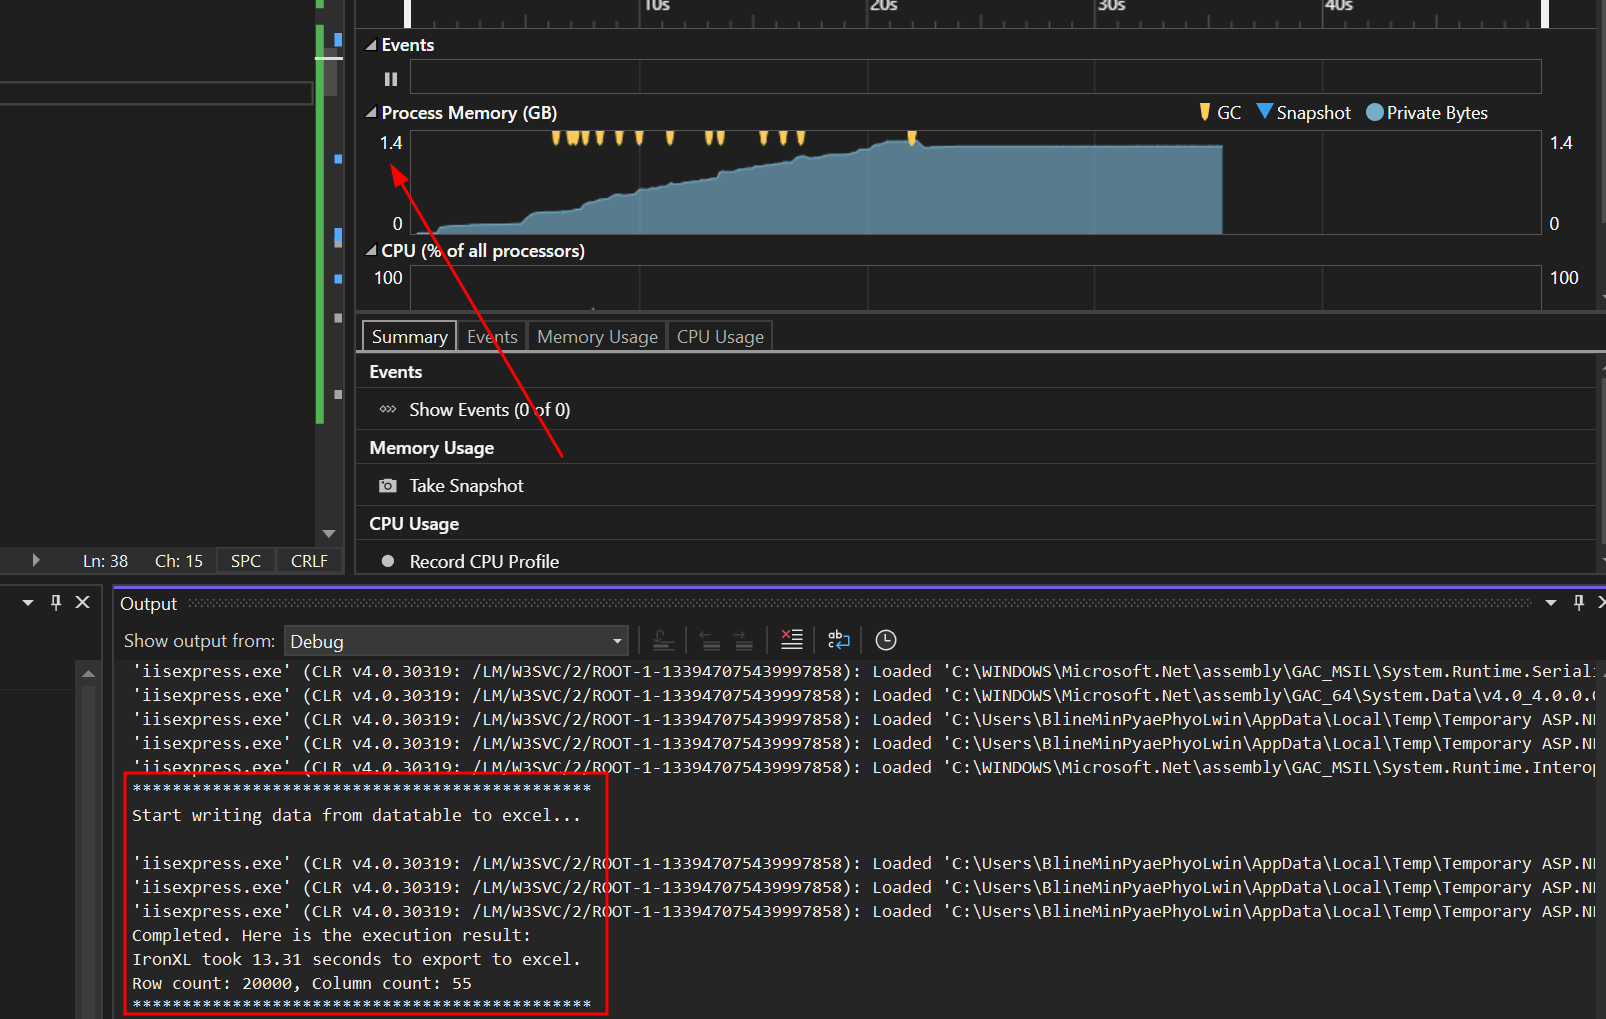Collapse the Events section
1606x1019 pixels.
point(371,44)
